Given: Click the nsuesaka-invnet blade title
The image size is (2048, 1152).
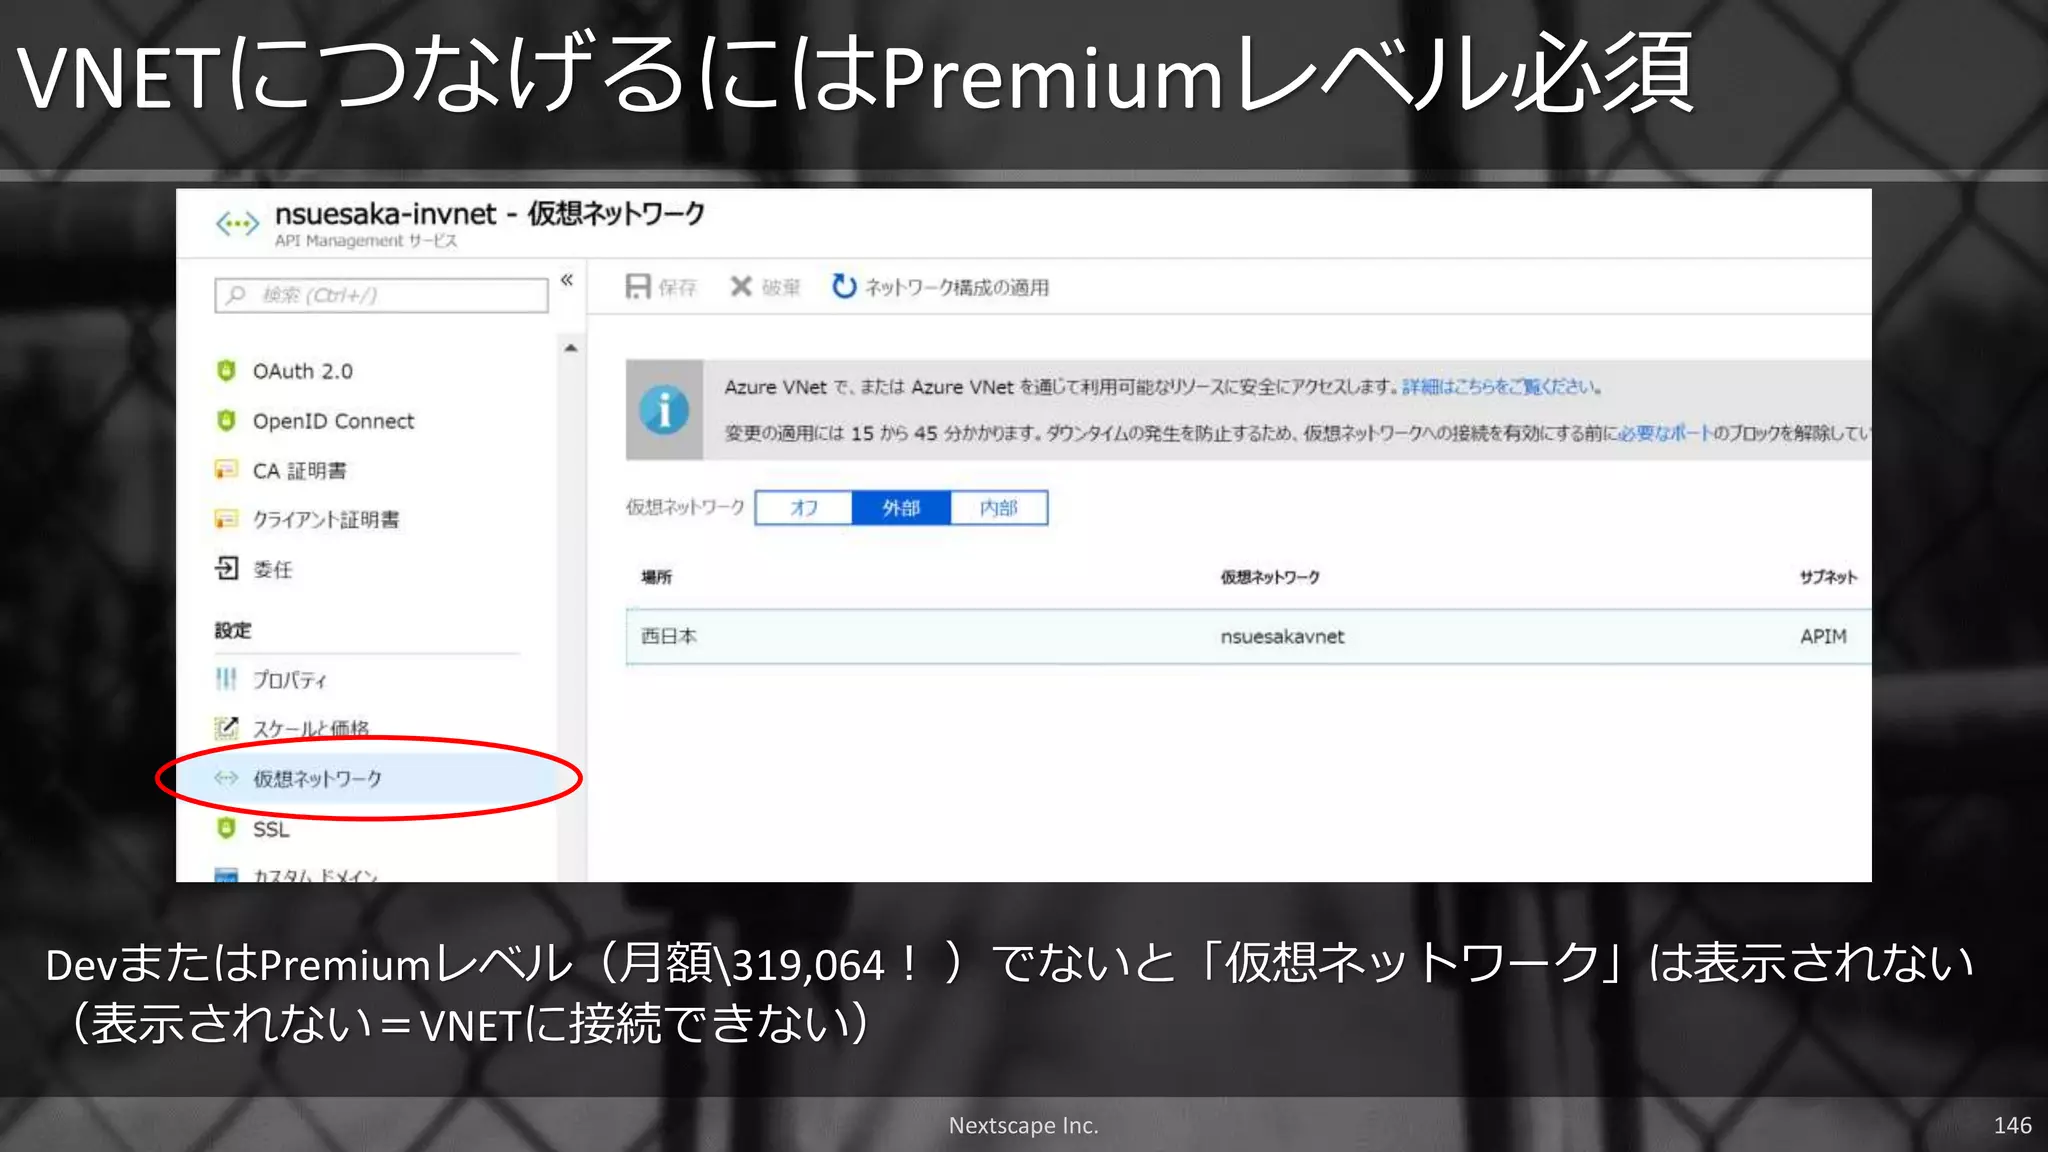Looking at the screenshot, I should point(490,213).
